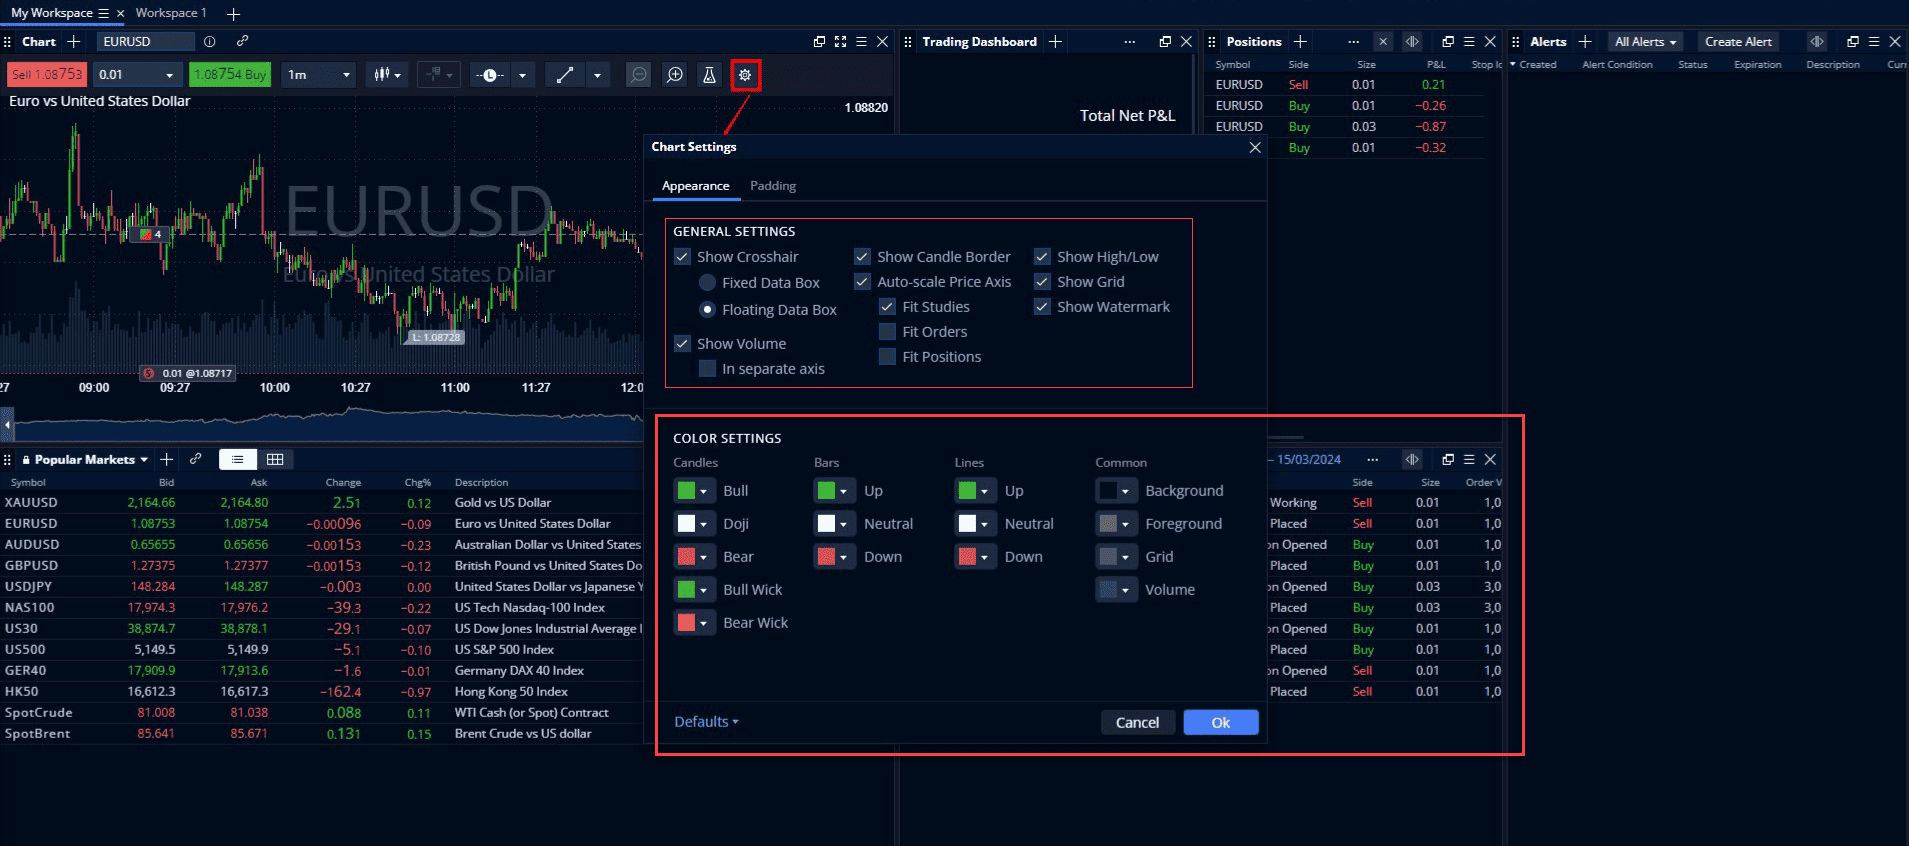Viewport: 1909px width, 846px height.
Task: Click the Create Alert button
Action: pyautogui.click(x=1738, y=42)
